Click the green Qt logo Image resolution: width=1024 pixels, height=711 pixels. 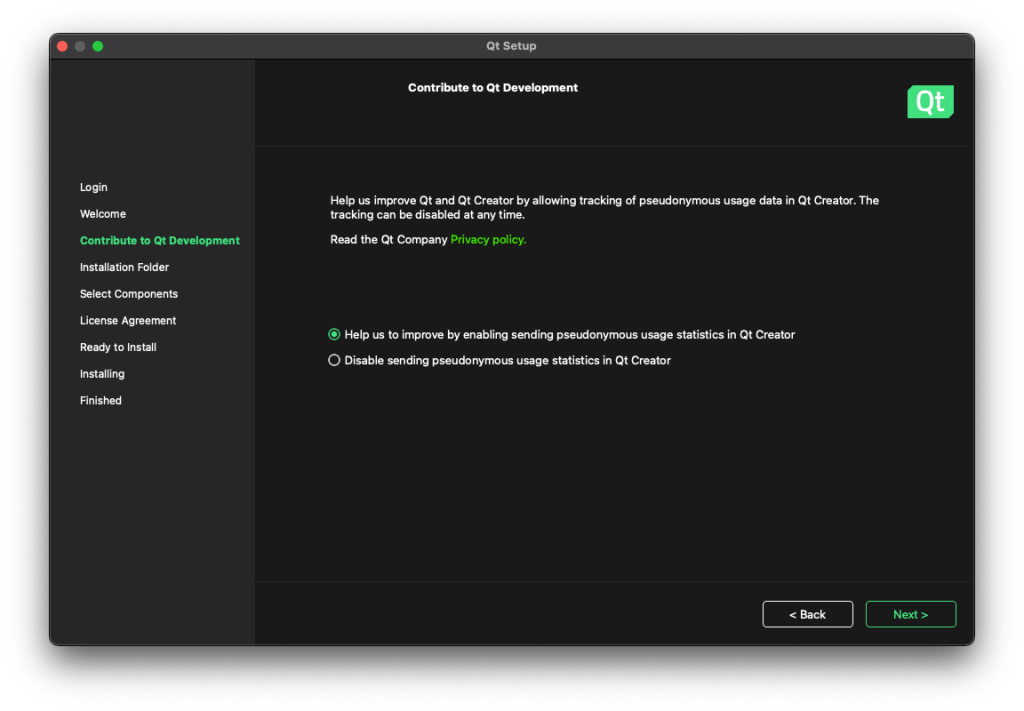click(930, 102)
